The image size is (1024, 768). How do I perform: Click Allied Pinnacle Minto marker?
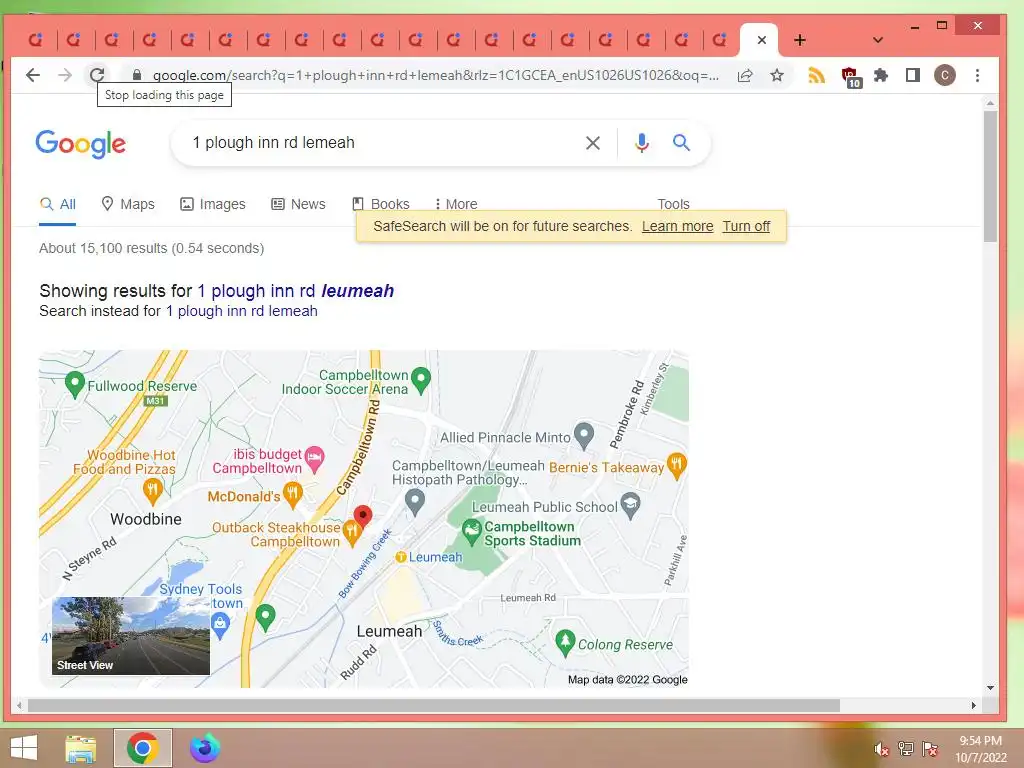pyautogui.click(x=583, y=435)
